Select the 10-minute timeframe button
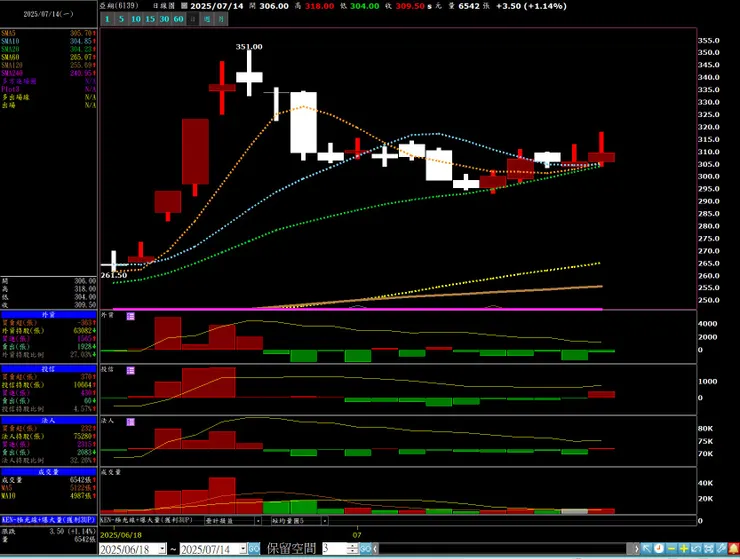The height and width of the screenshot is (559, 740). tap(136, 19)
